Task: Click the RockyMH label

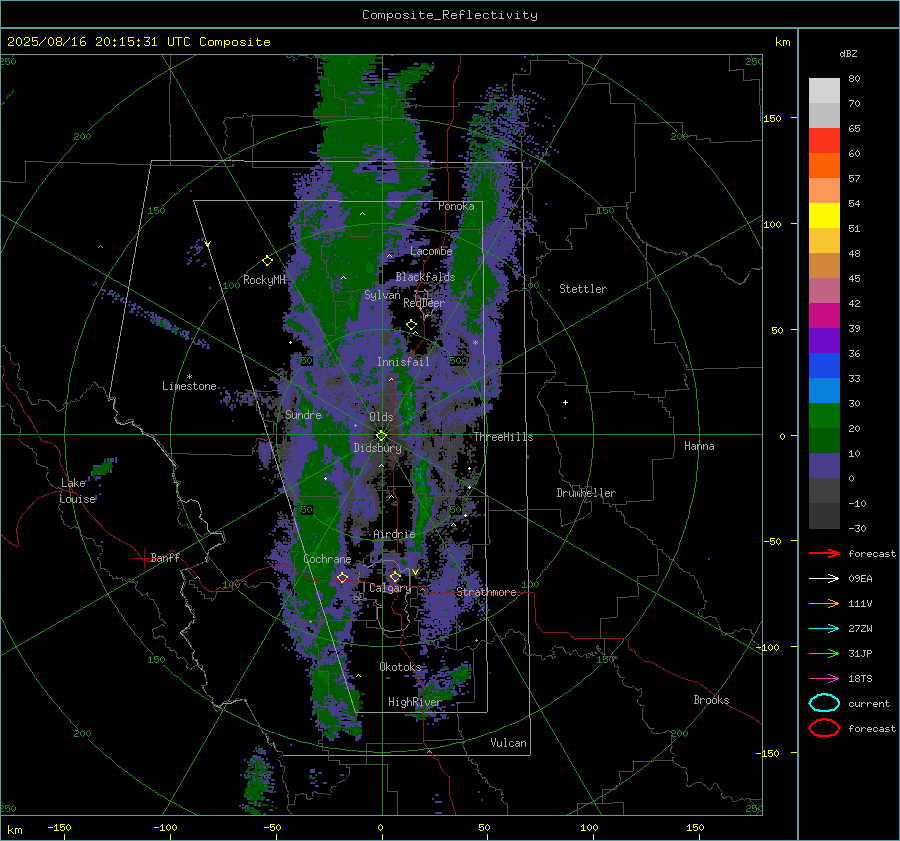Action: (264, 280)
